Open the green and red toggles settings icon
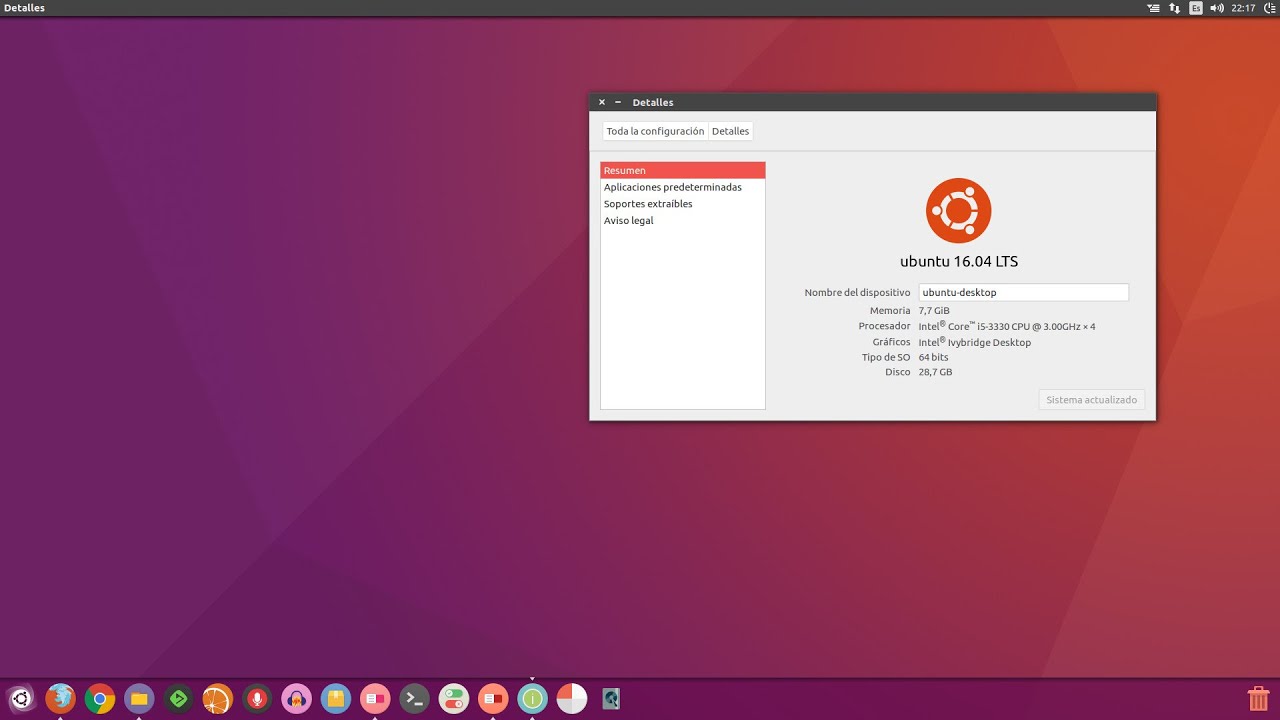 (x=454, y=698)
